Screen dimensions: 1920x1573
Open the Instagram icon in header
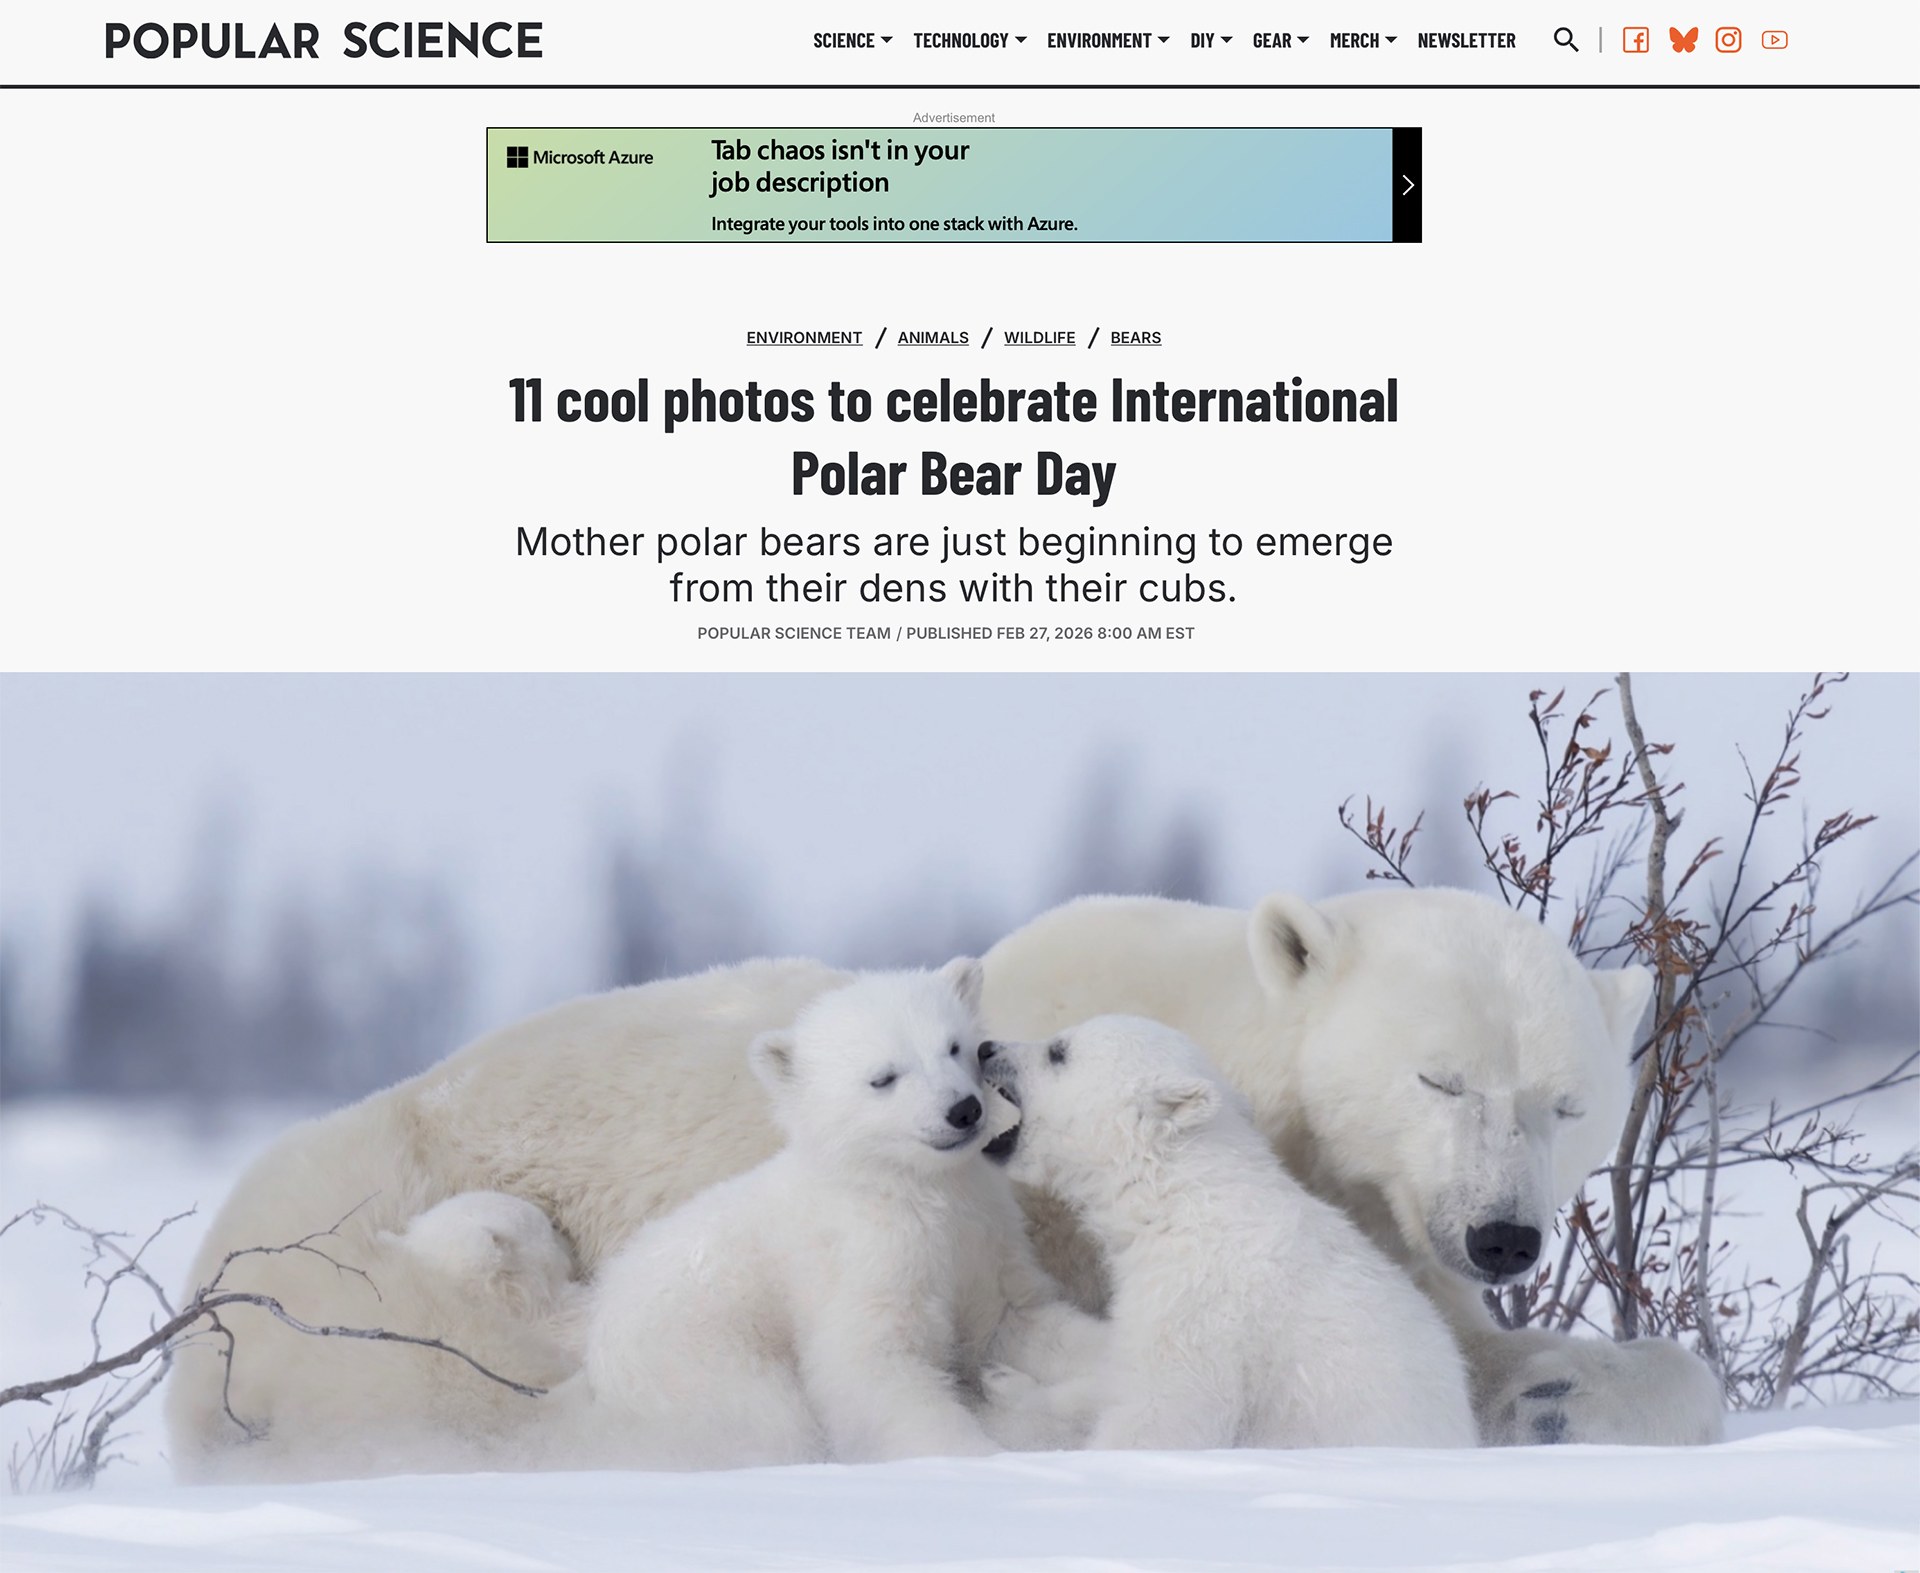(x=1729, y=40)
